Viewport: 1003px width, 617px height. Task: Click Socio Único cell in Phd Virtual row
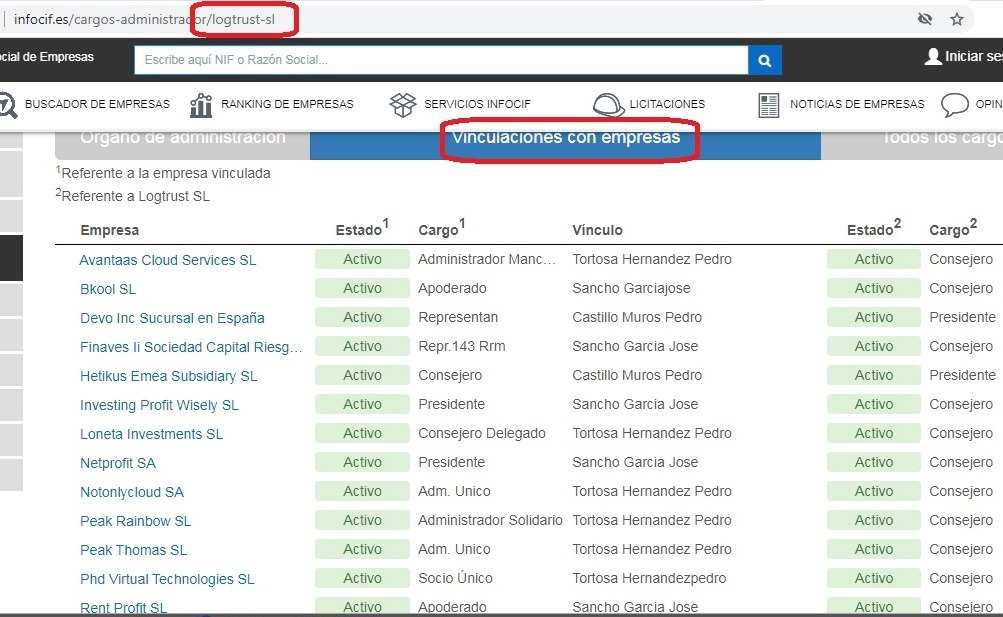tap(455, 579)
